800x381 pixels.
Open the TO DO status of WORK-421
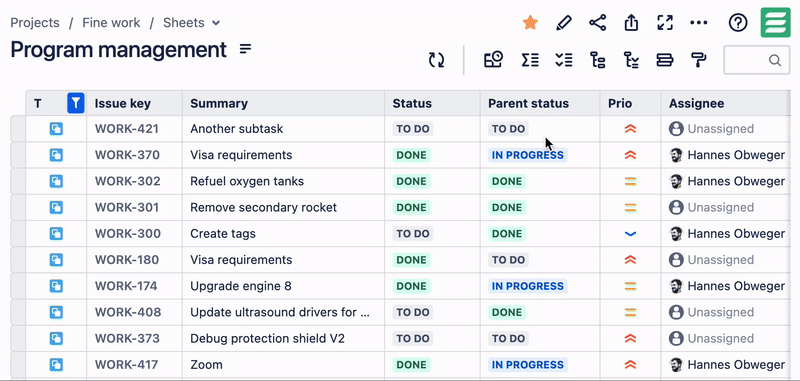point(413,129)
